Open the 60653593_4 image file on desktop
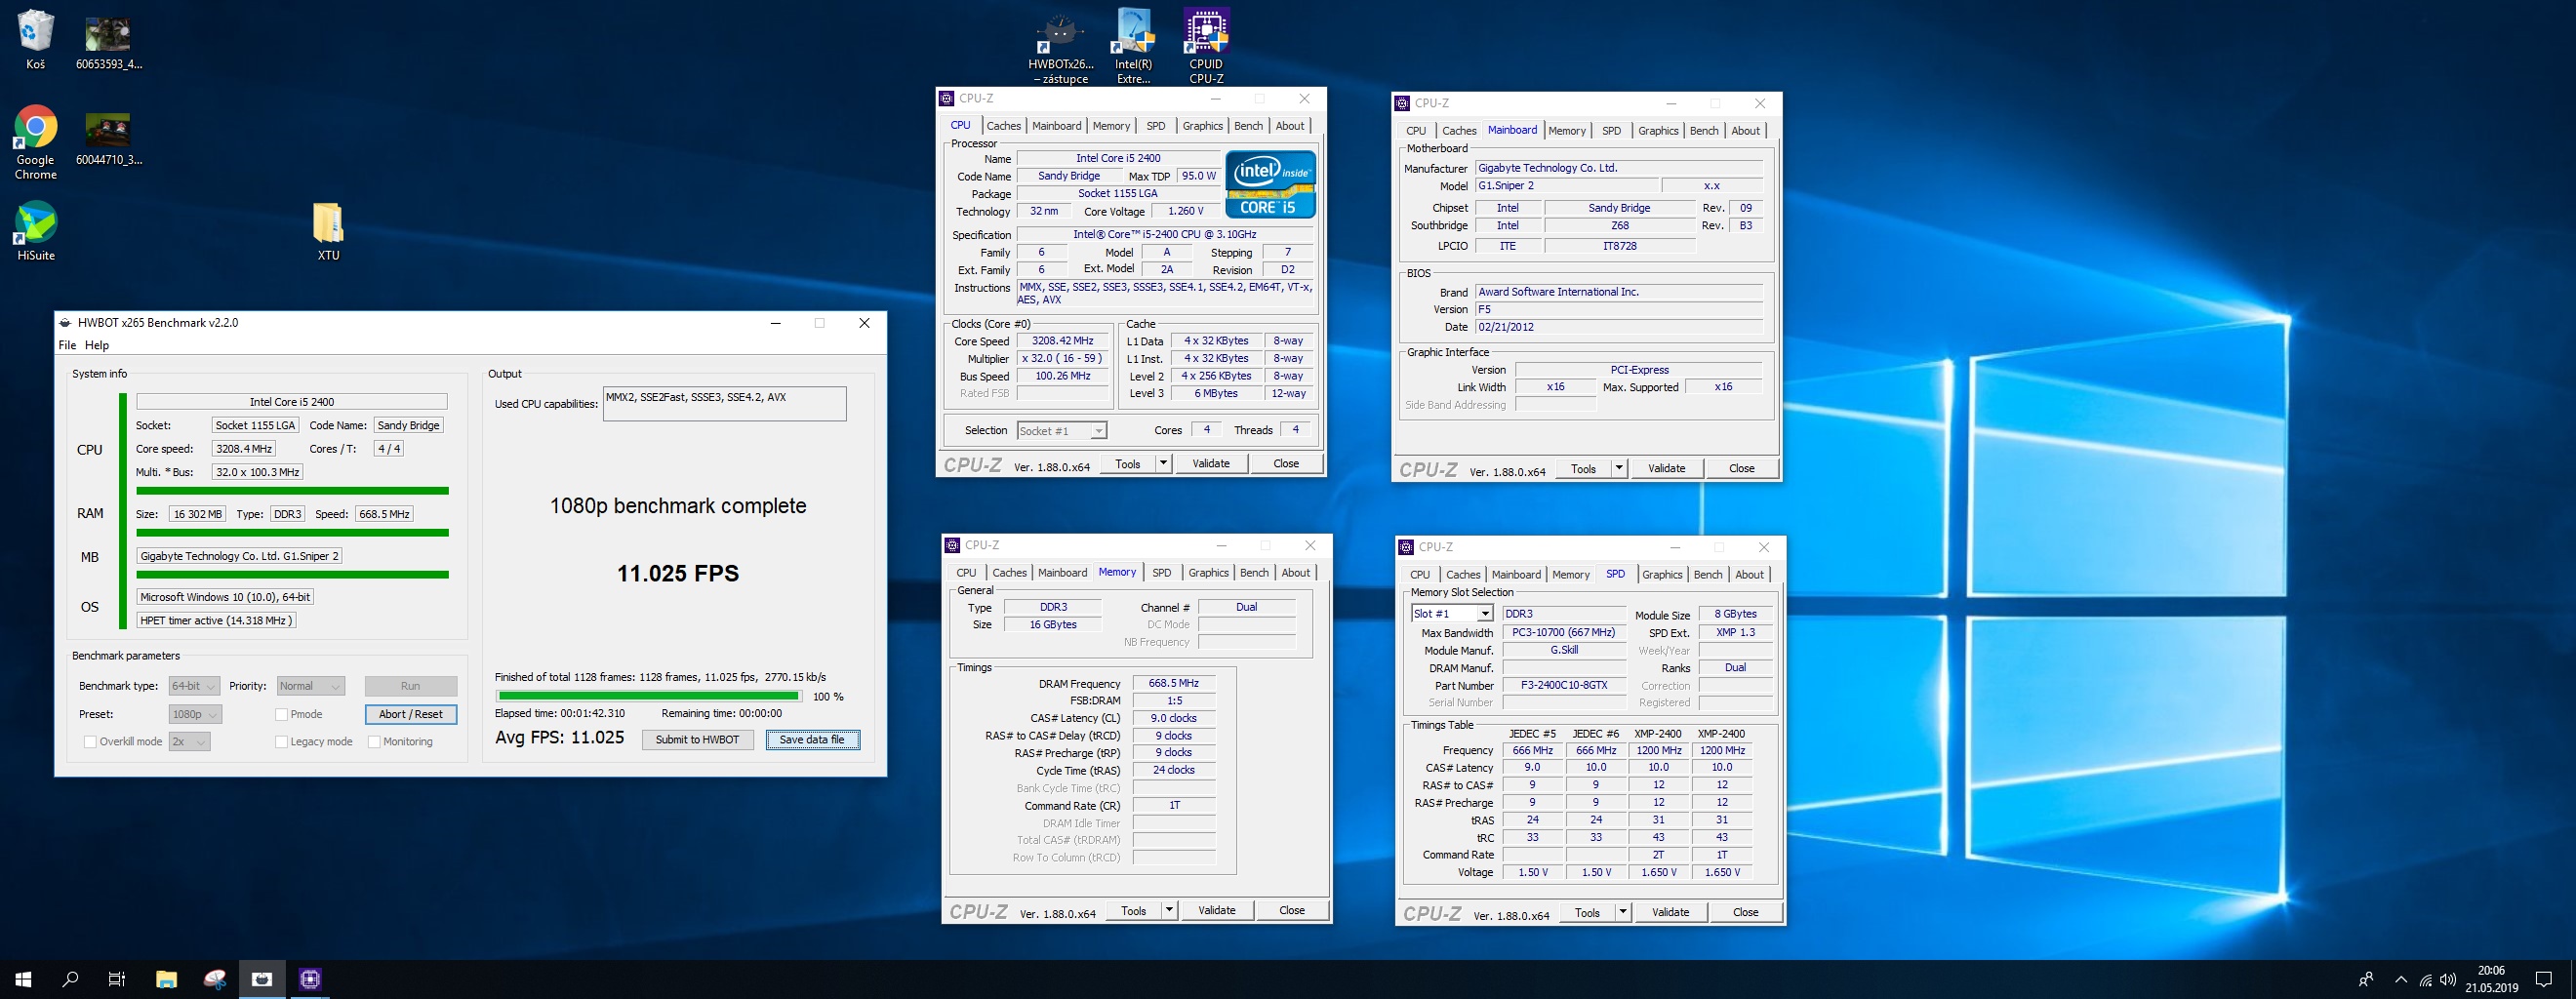2576x999 pixels. (x=108, y=40)
